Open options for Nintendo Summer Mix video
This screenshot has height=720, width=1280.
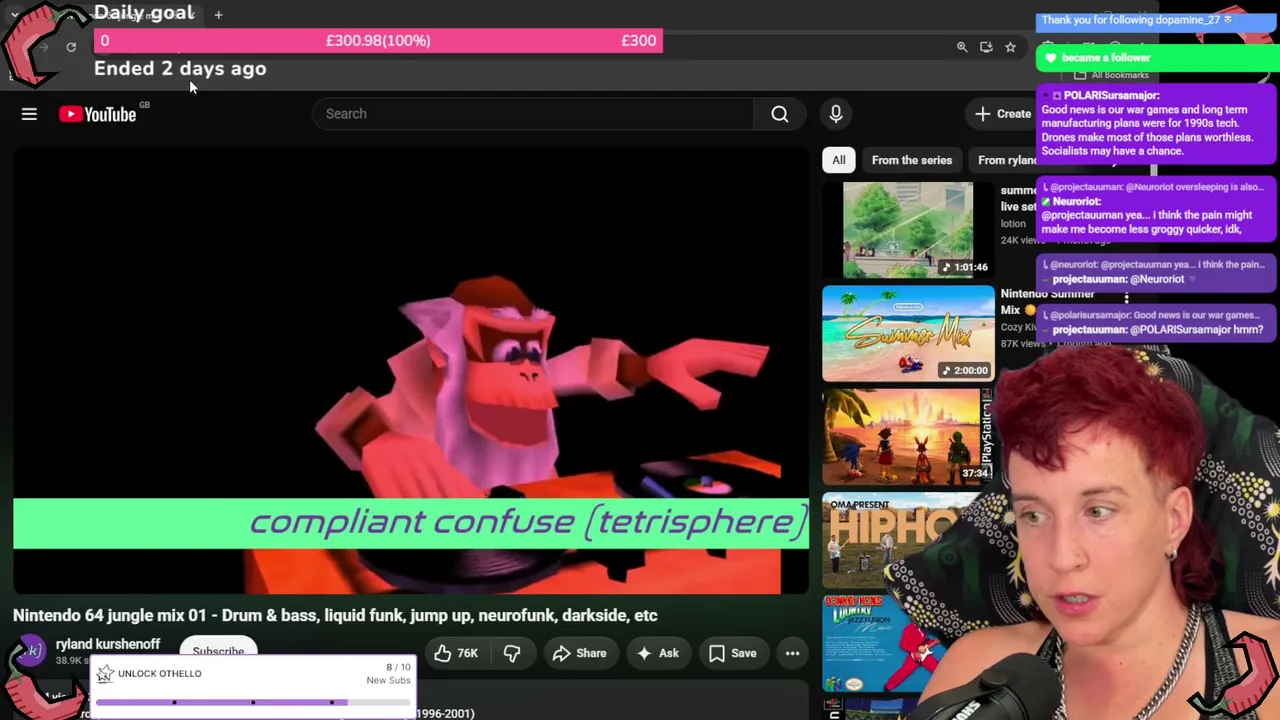(x=1126, y=298)
